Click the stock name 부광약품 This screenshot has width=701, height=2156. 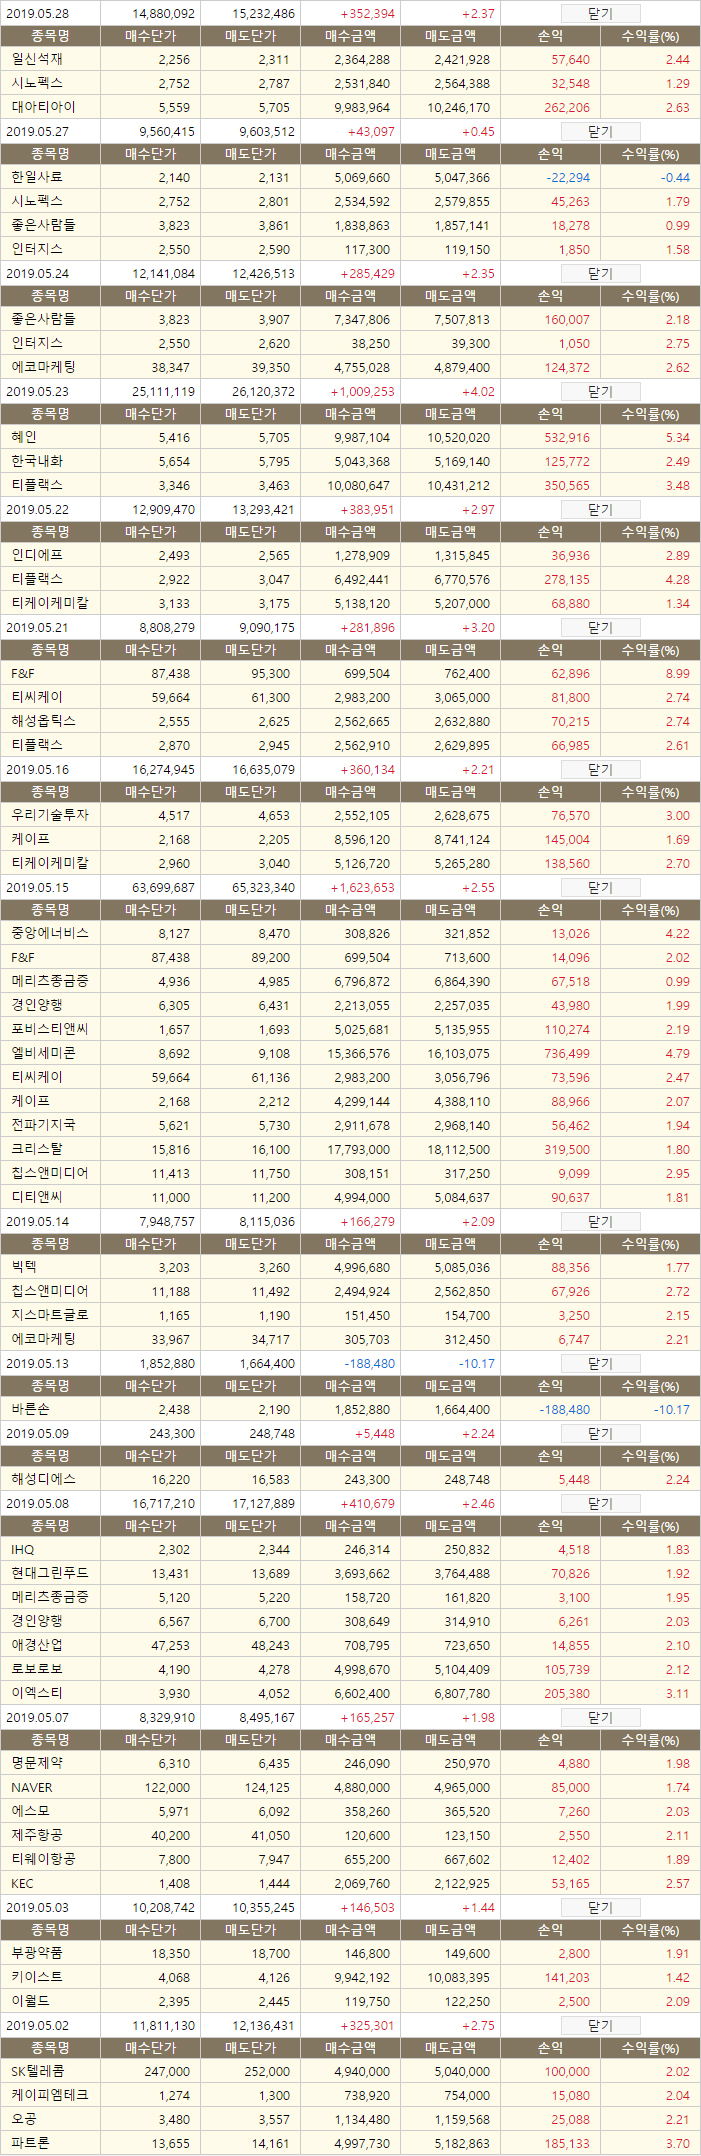[x=37, y=1953]
